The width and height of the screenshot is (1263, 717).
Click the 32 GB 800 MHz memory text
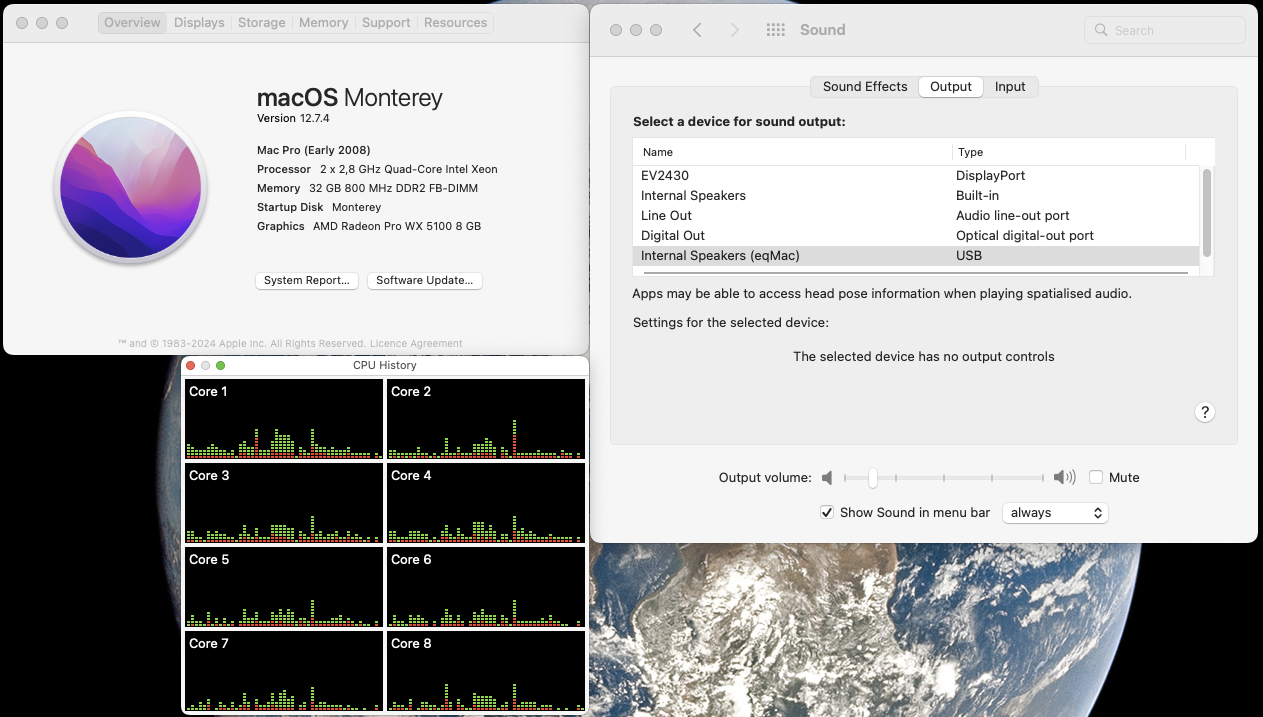394,188
